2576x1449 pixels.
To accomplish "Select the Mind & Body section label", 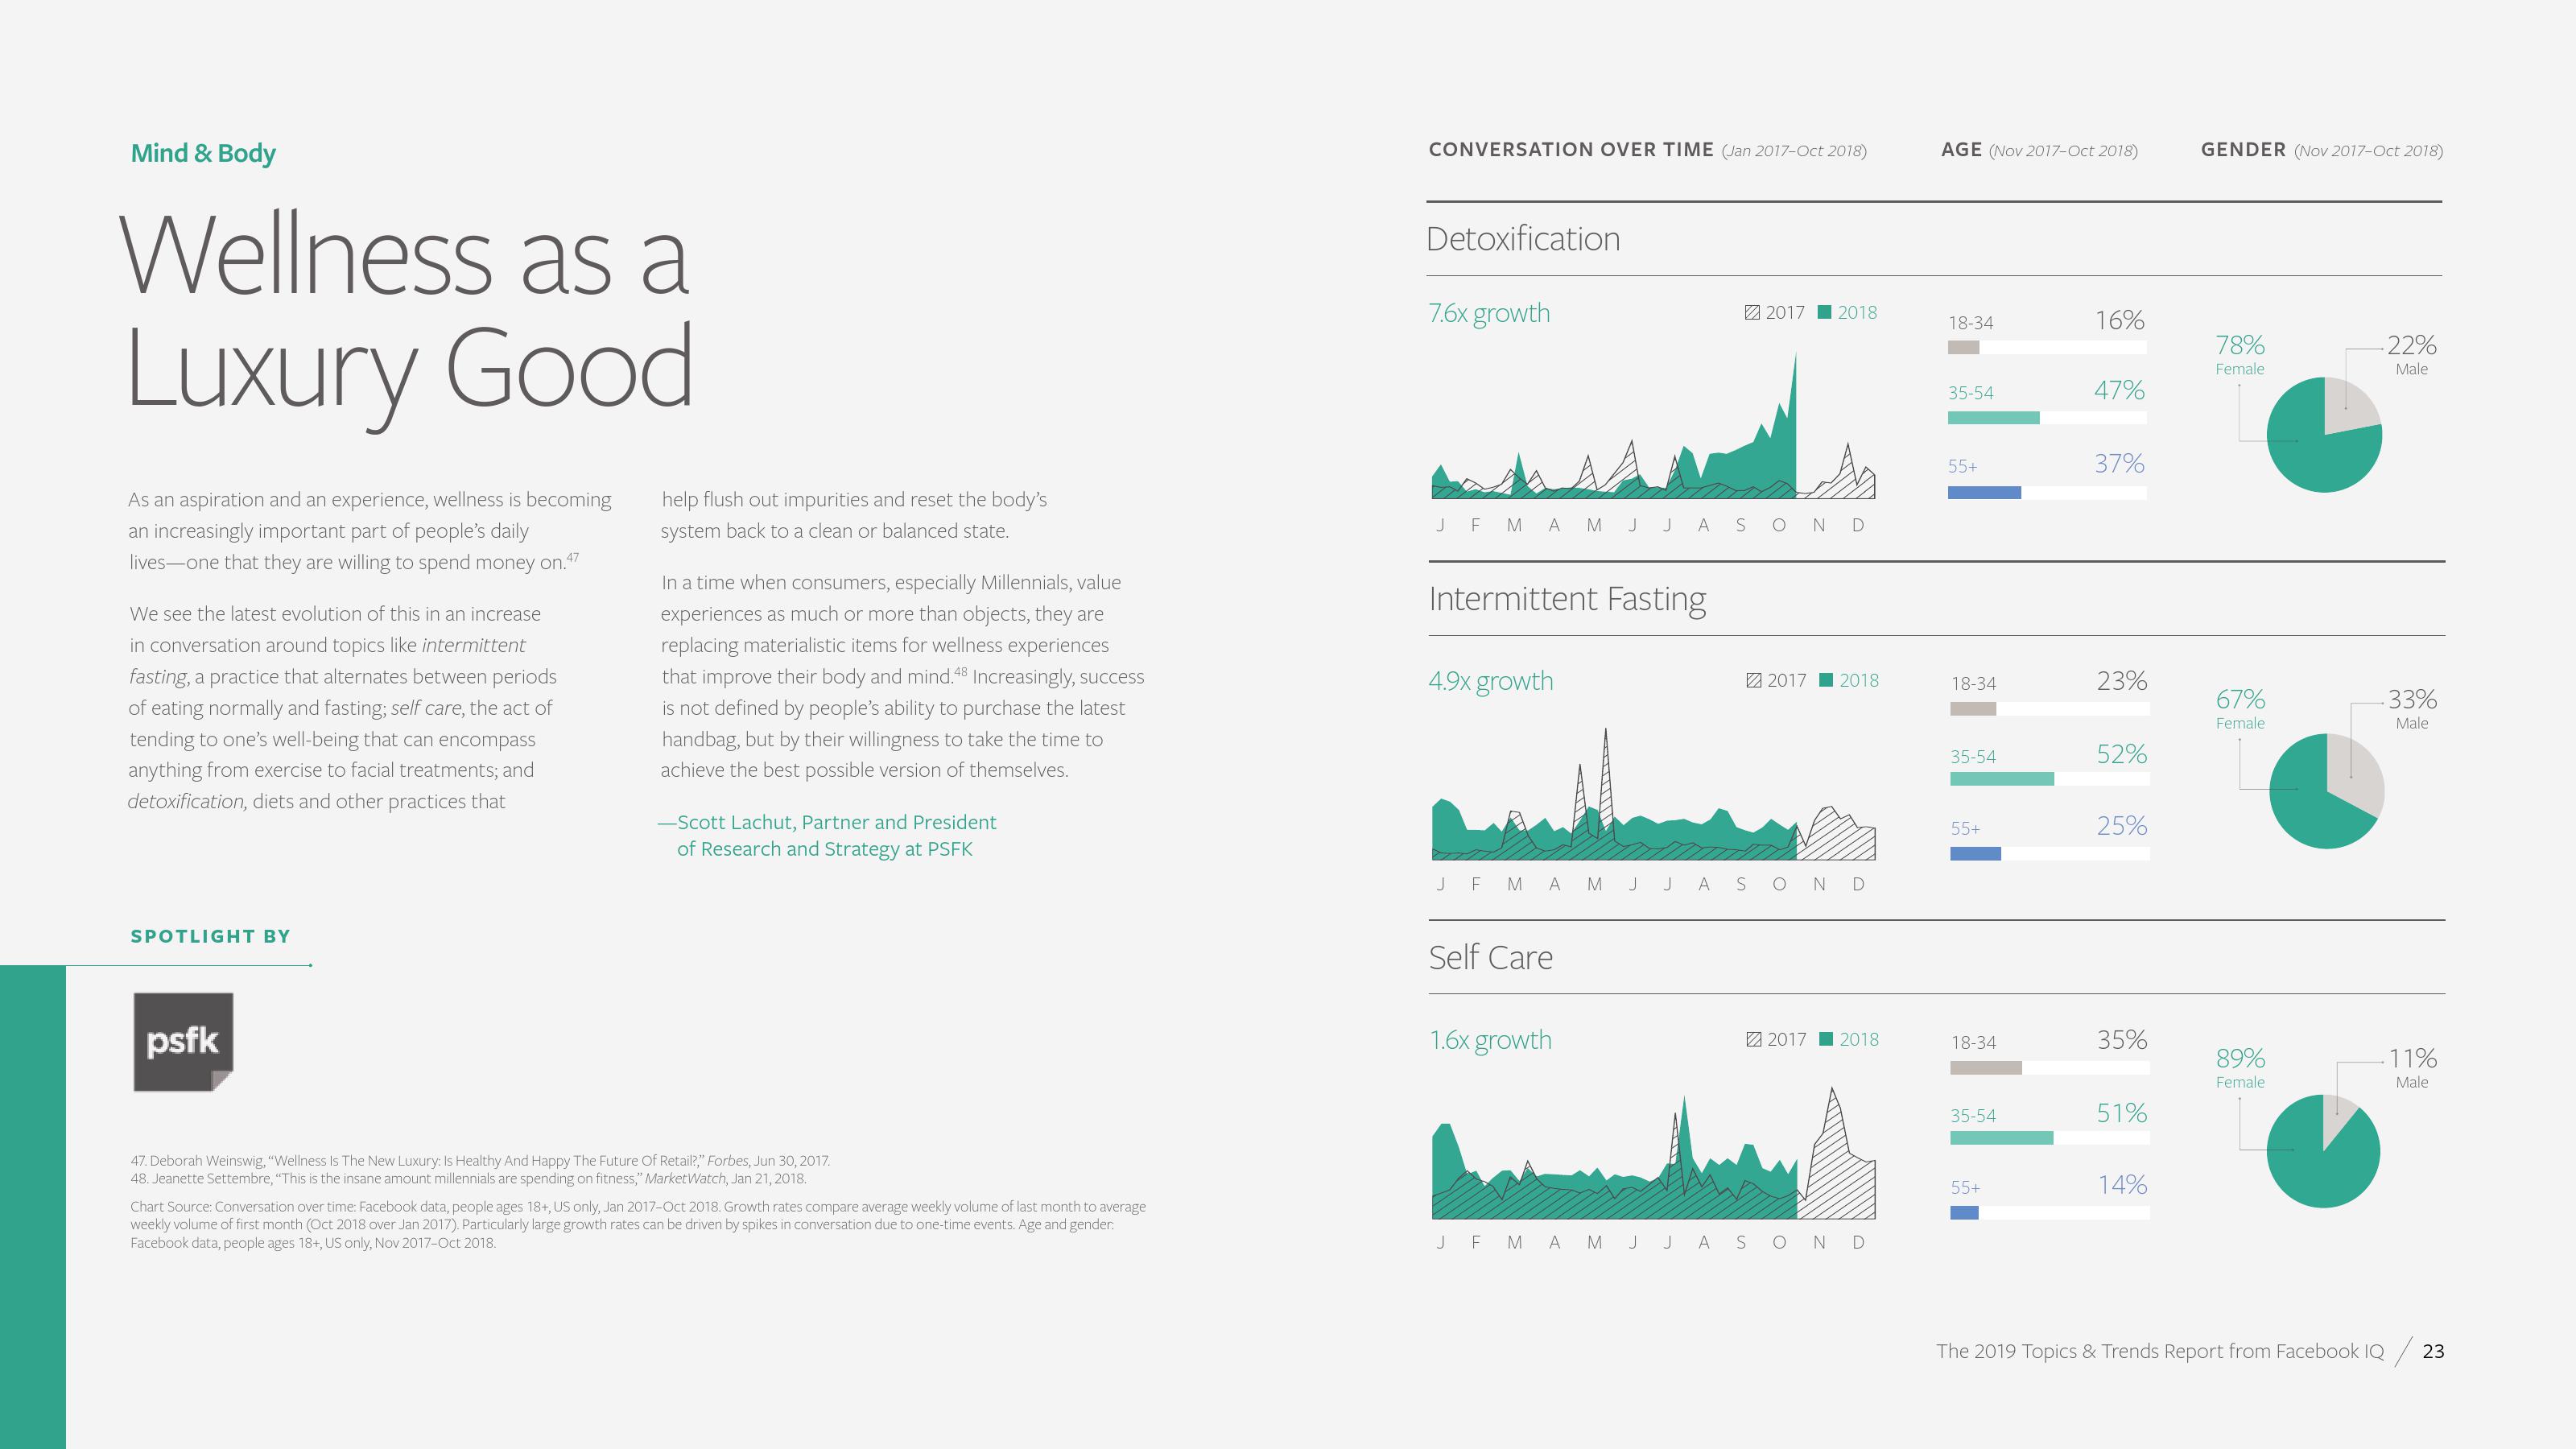I will click(x=203, y=153).
